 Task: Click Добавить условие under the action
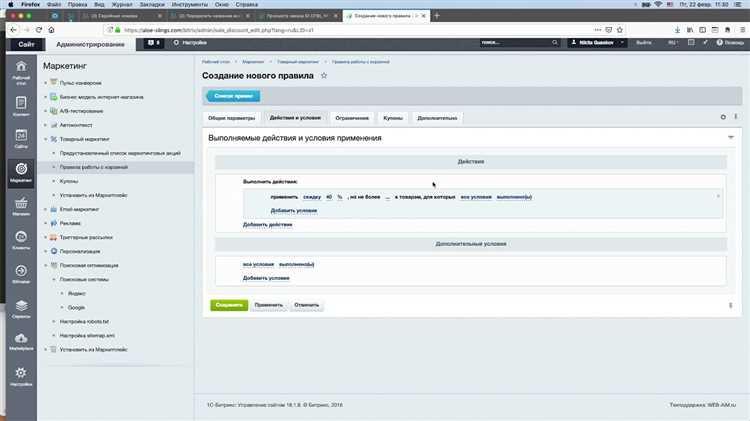294,210
